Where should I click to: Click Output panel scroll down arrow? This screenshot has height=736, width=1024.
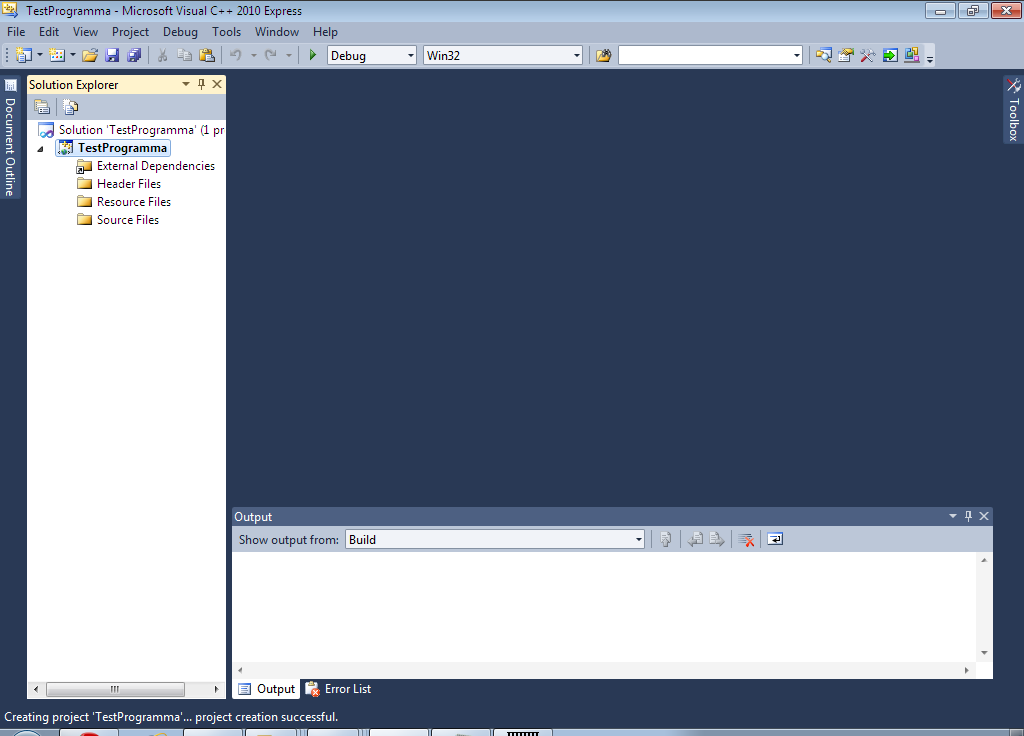pos(984,652)
